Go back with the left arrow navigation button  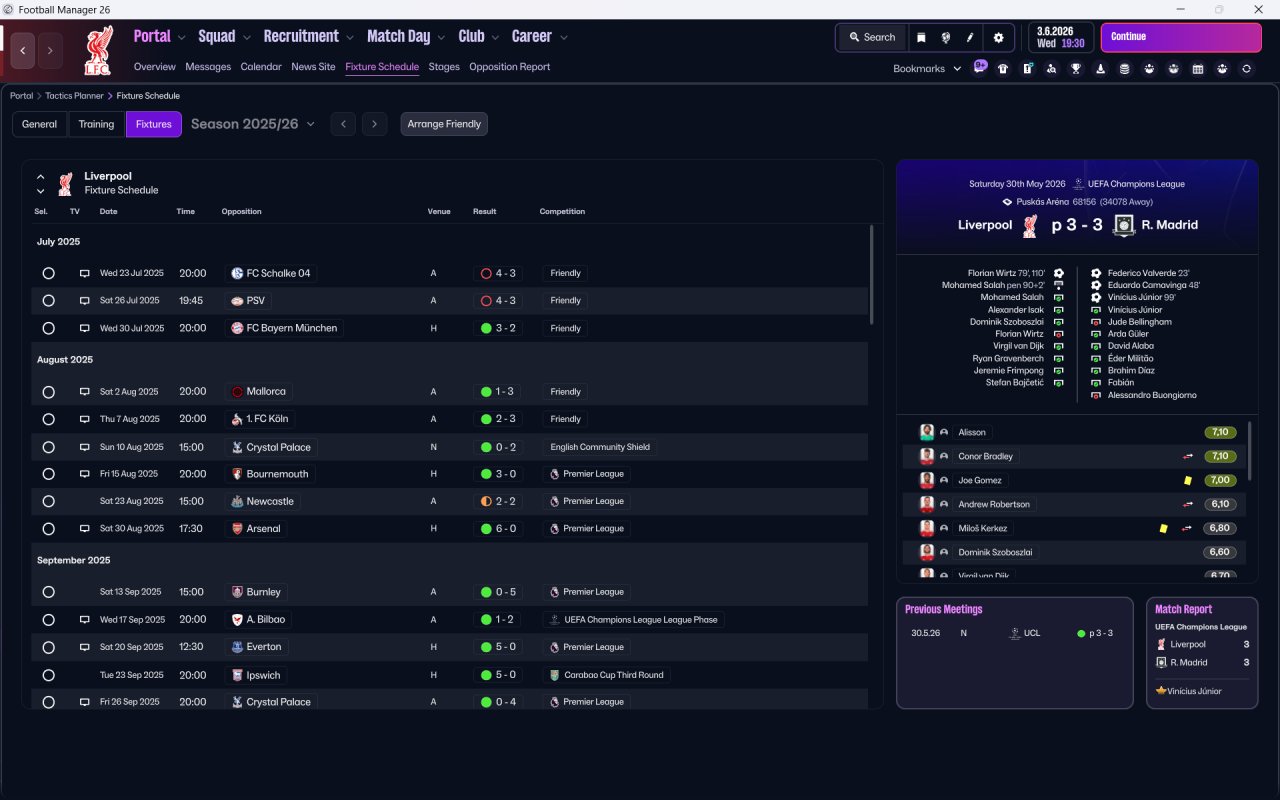coord(23,50)
